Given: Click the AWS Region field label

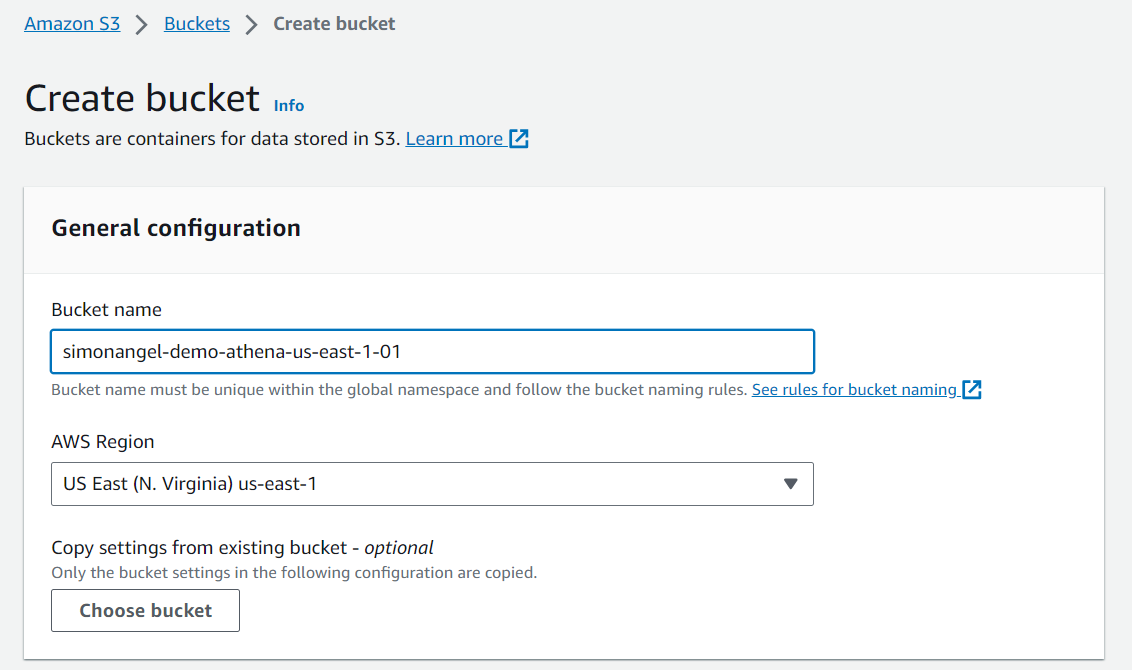Looking at the screenshot, I should (103, 442).
